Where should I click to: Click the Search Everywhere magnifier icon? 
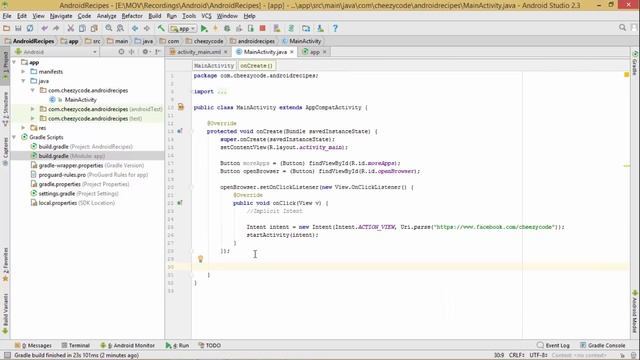click(x=622, y=28)
